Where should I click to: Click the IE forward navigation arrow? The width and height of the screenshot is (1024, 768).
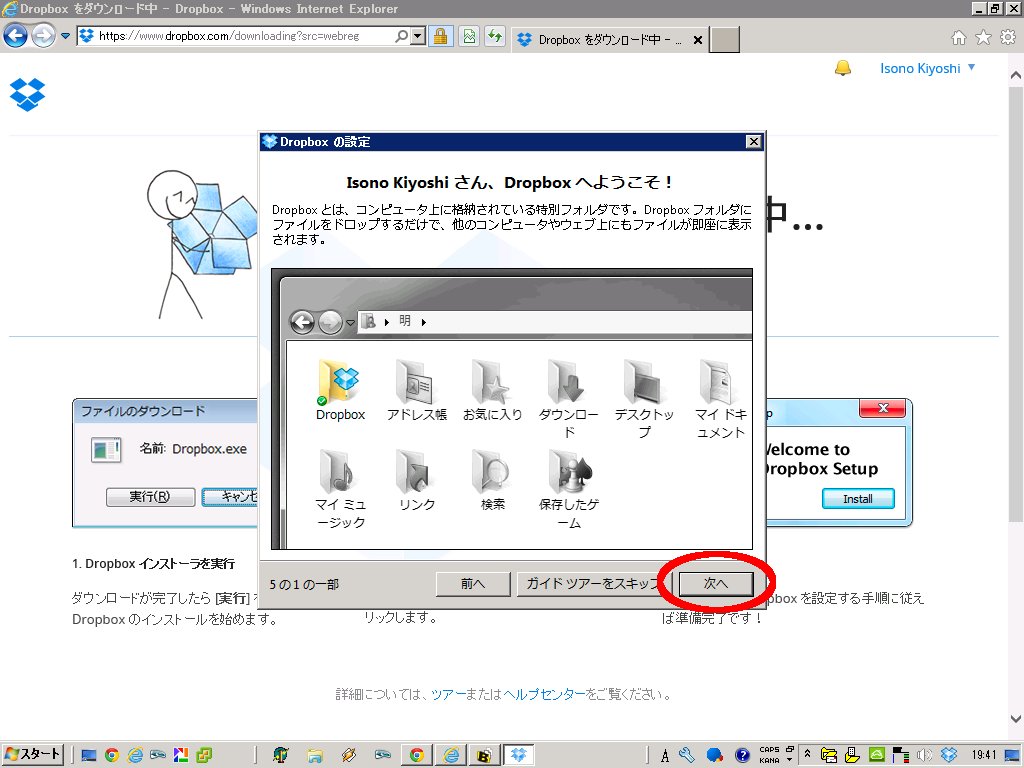click(x=43, y=35)
